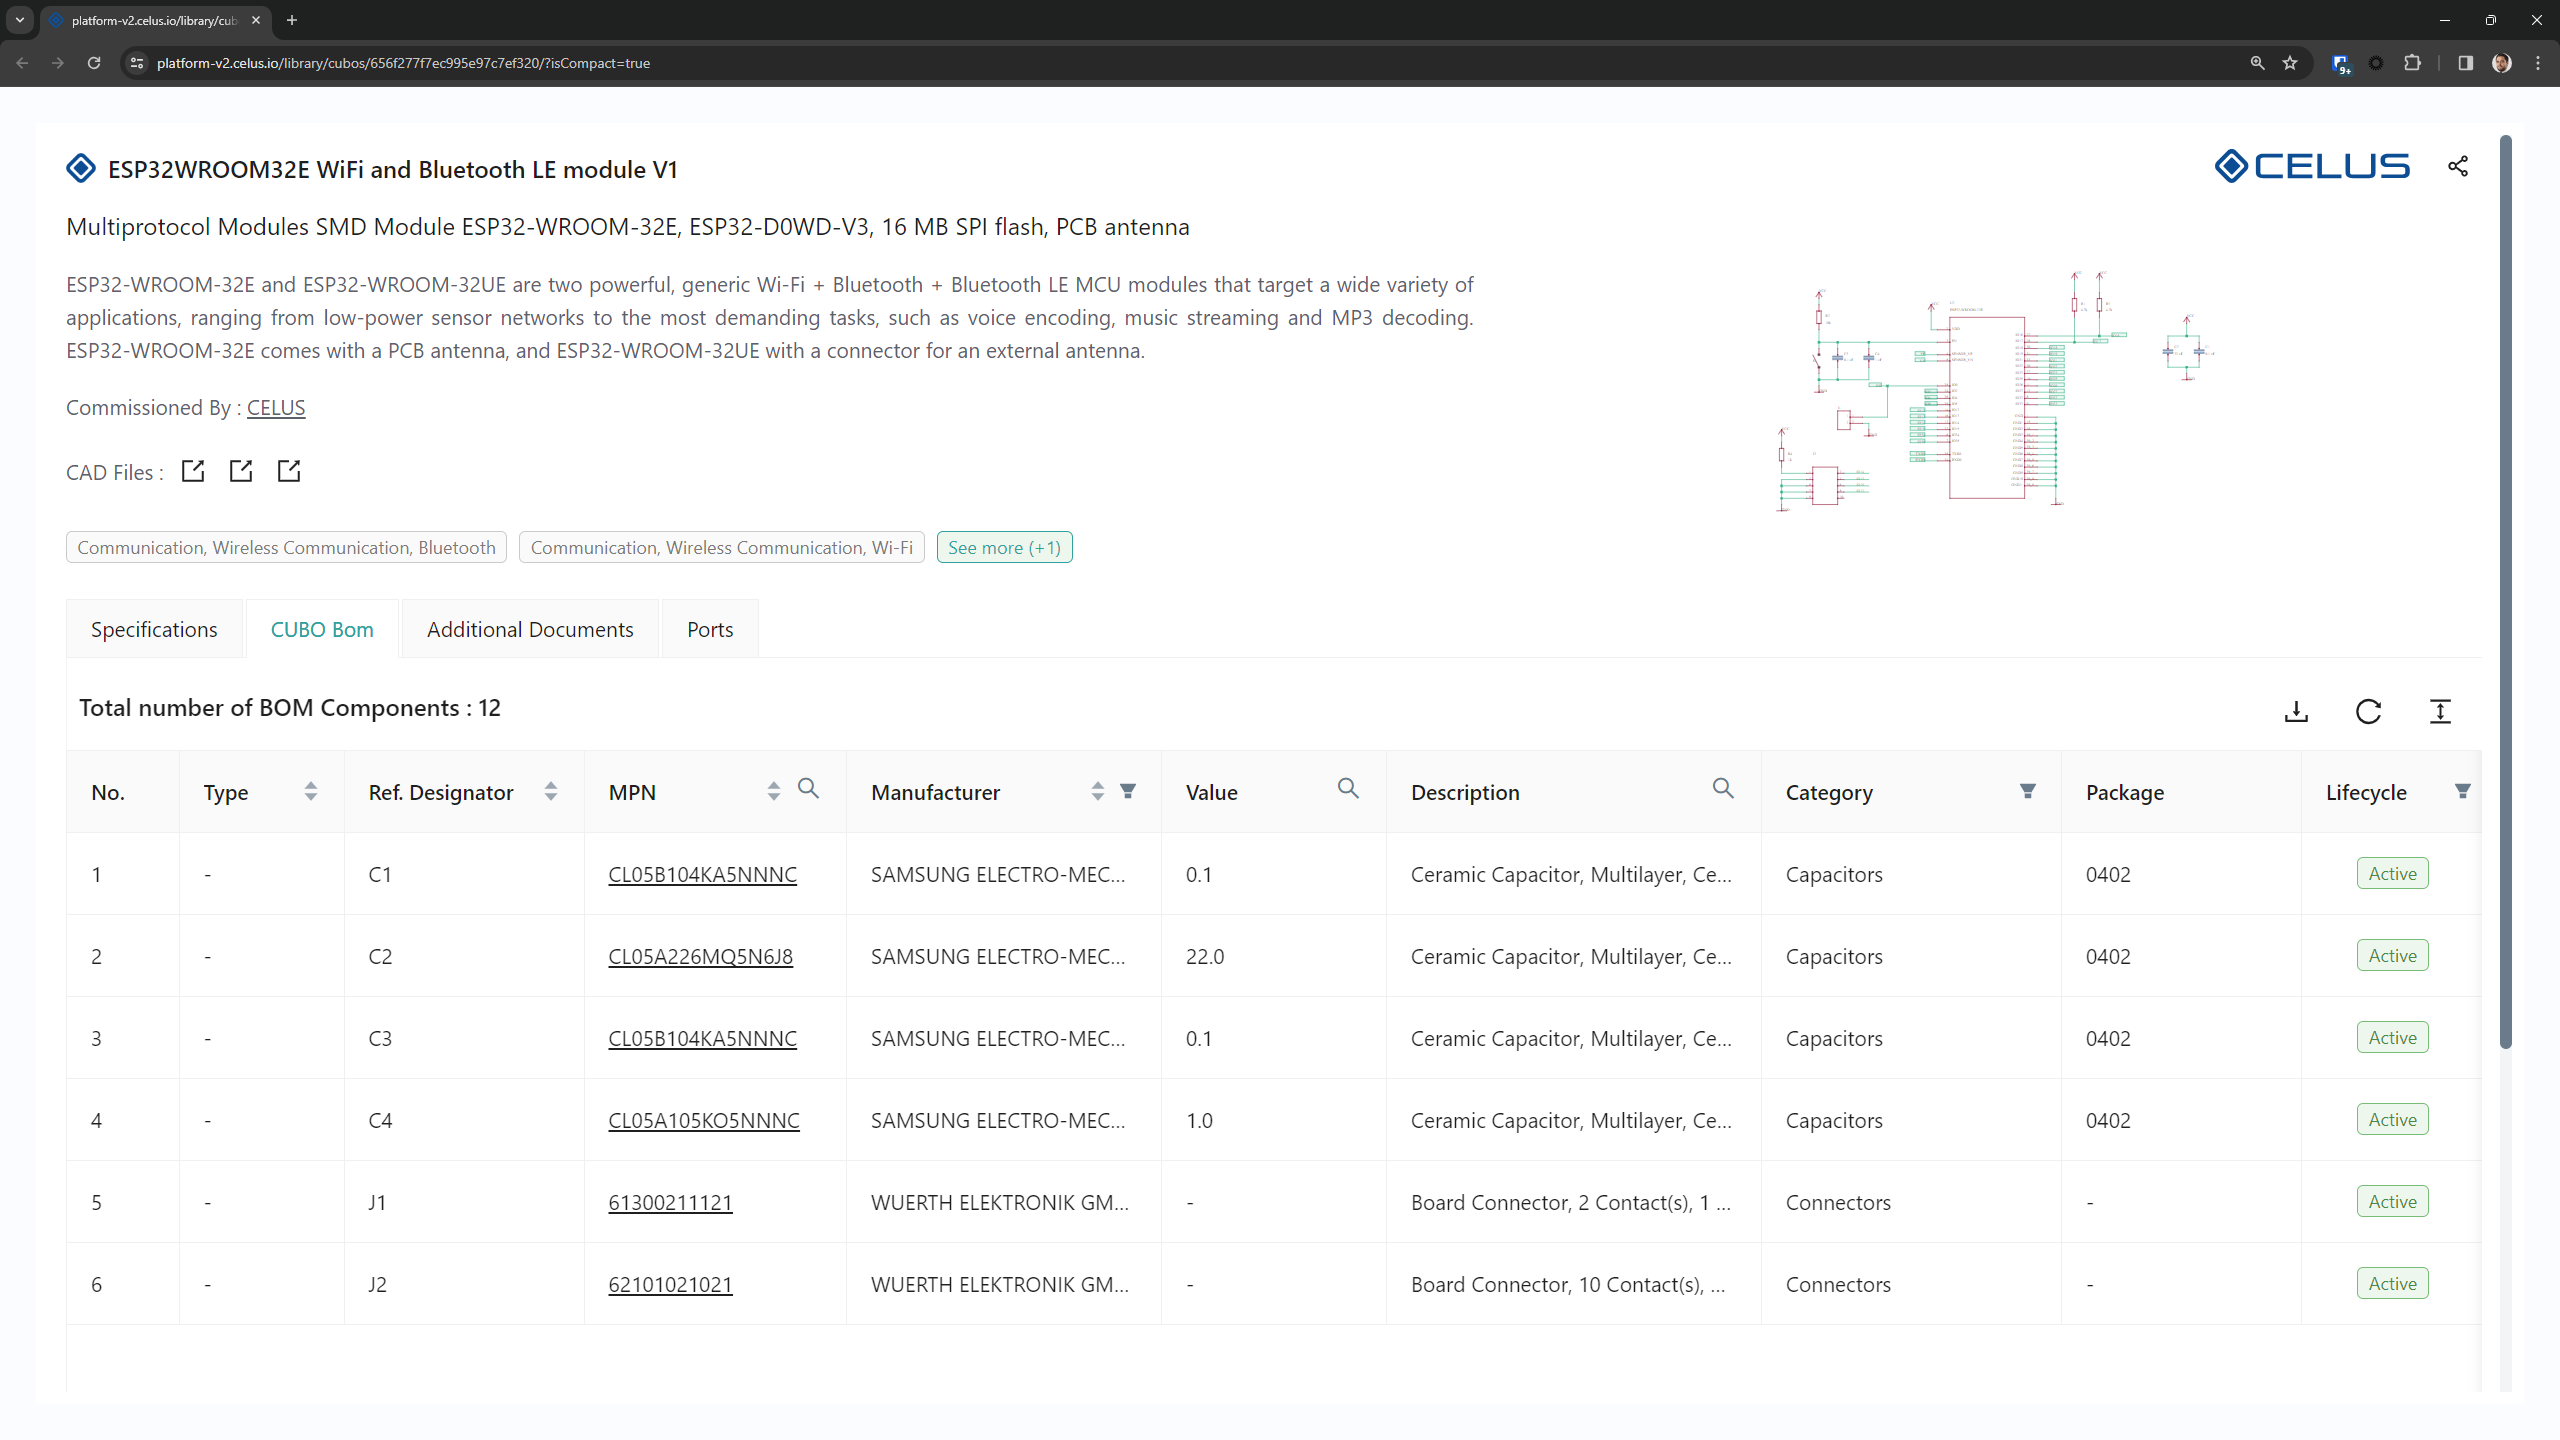This screenshot has width=2560, height=1440.
Task: Click the Active badge for row C1
Action: click(x=2392, y=873)
